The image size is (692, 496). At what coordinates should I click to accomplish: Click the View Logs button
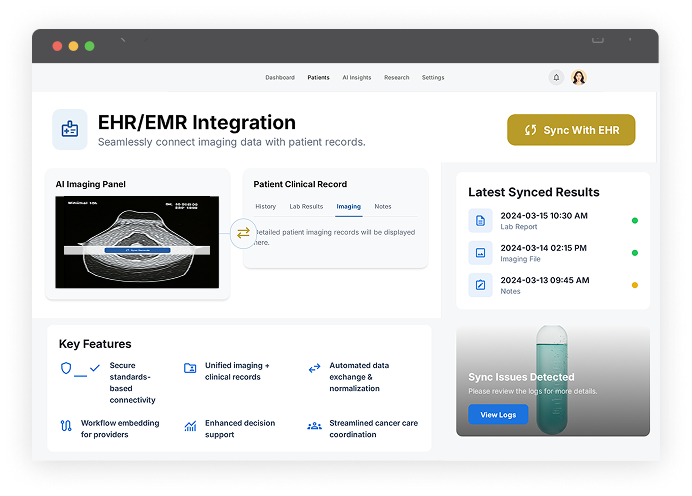[498, 414]
